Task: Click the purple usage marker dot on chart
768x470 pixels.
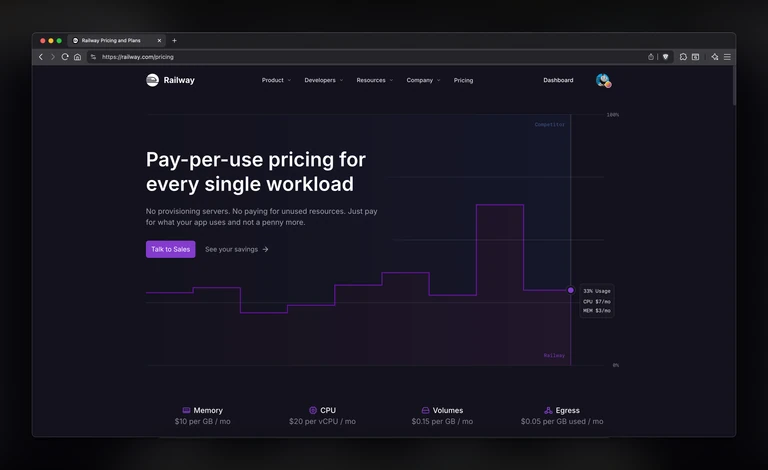Action: 571,290
